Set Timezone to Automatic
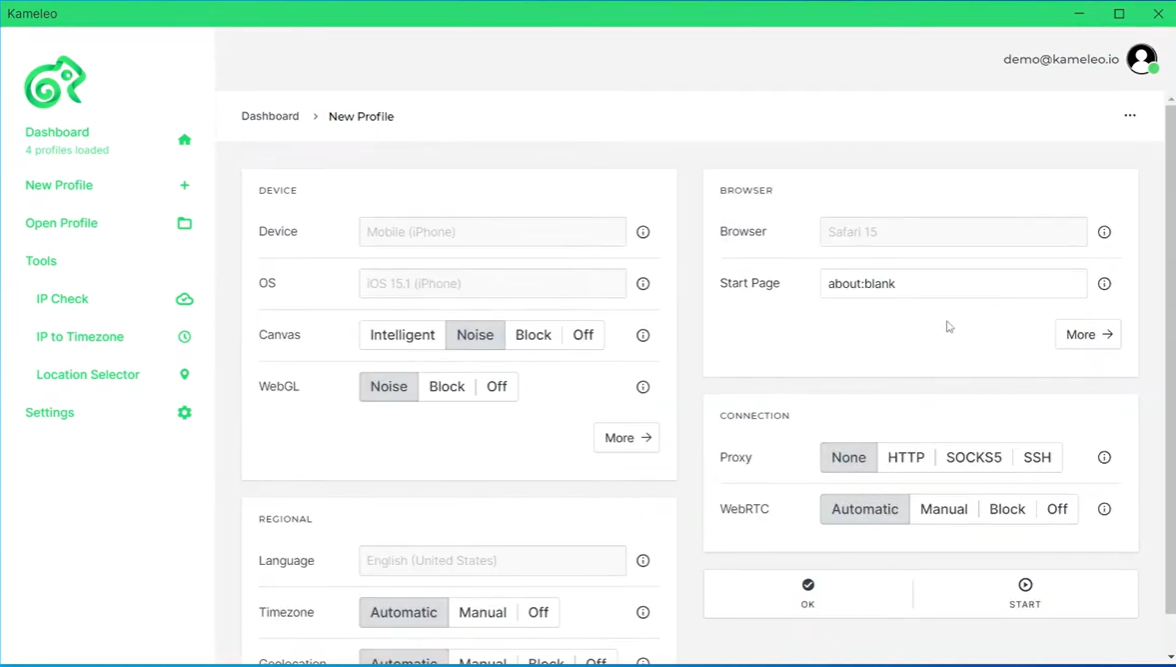 [x=404, y=612]
